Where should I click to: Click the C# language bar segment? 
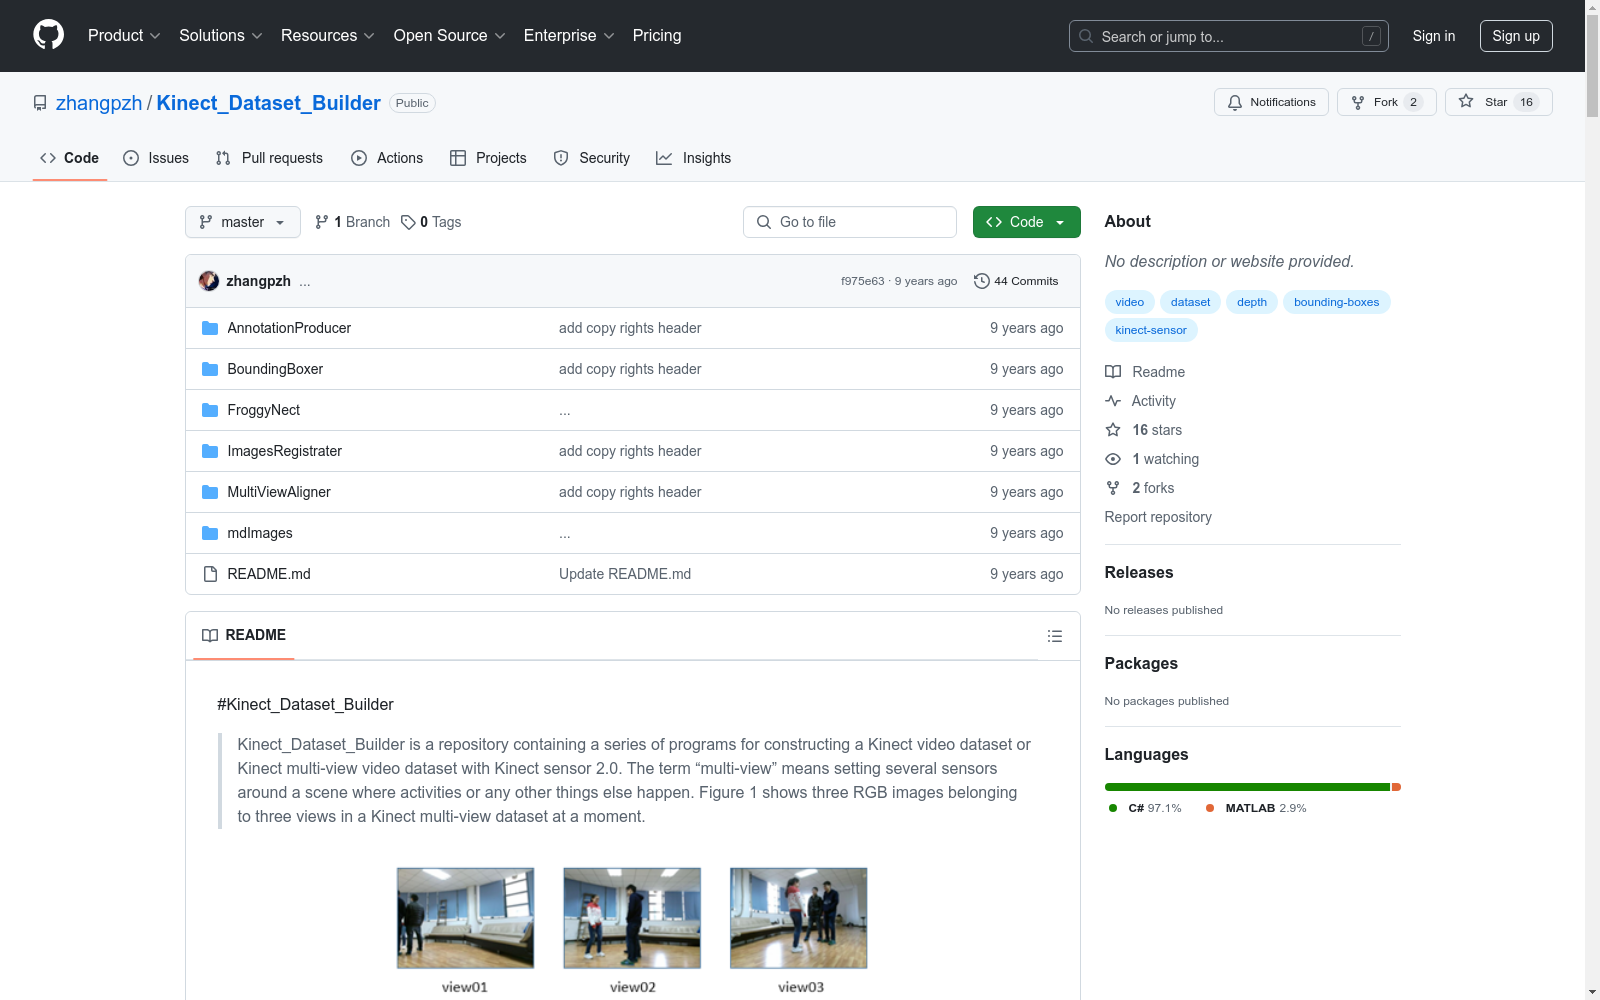coord(1247,787)
